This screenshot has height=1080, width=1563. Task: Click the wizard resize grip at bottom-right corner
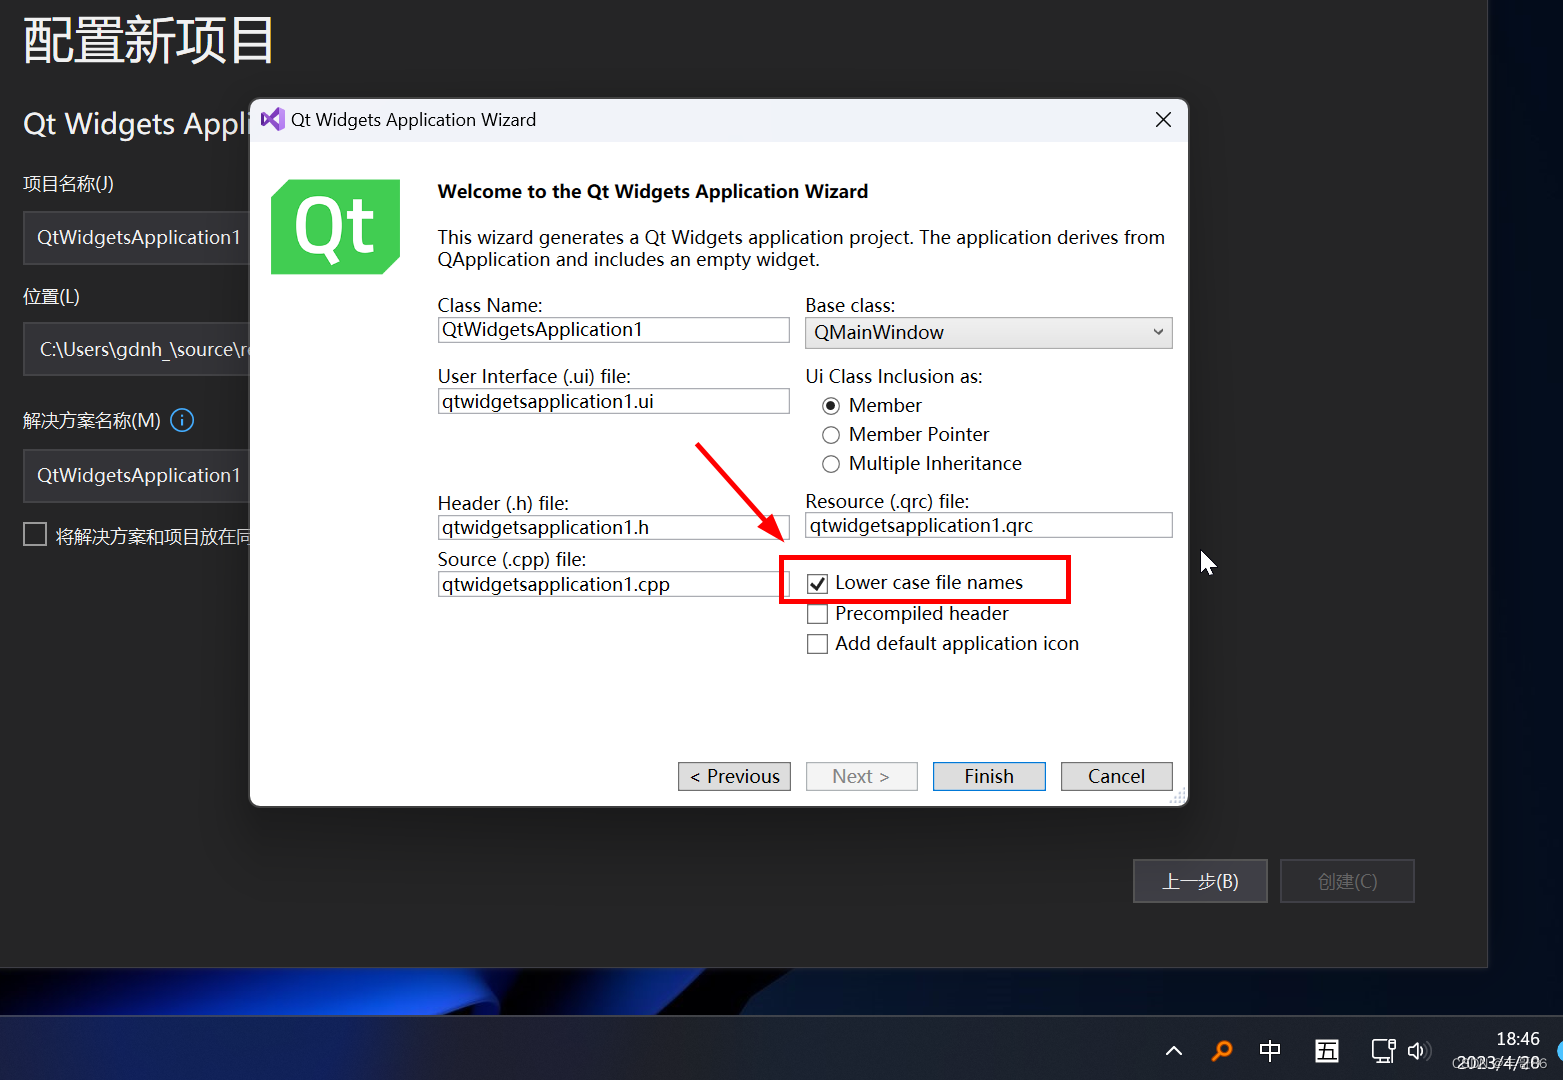click(x=1178, y=796)
